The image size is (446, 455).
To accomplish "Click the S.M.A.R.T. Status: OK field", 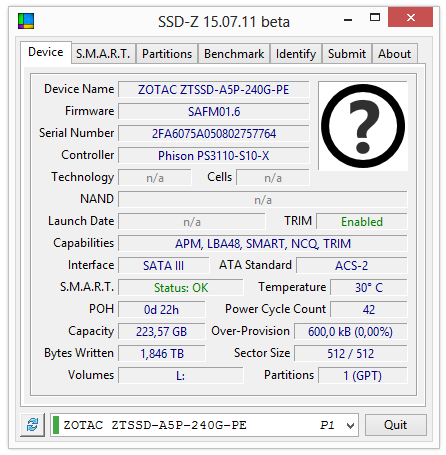I will tap(181, 288).
